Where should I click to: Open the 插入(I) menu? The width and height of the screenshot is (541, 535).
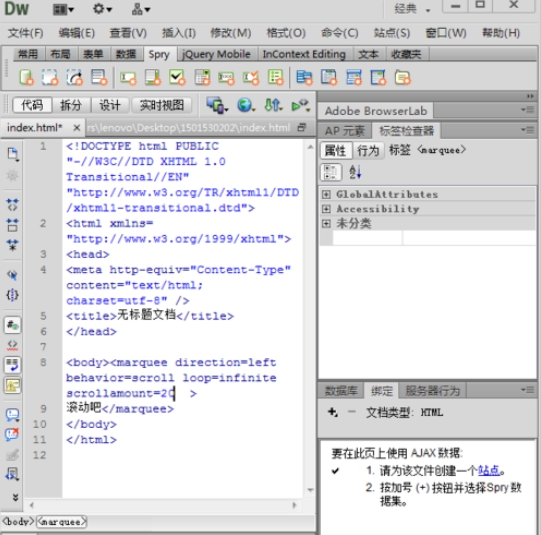179,33
